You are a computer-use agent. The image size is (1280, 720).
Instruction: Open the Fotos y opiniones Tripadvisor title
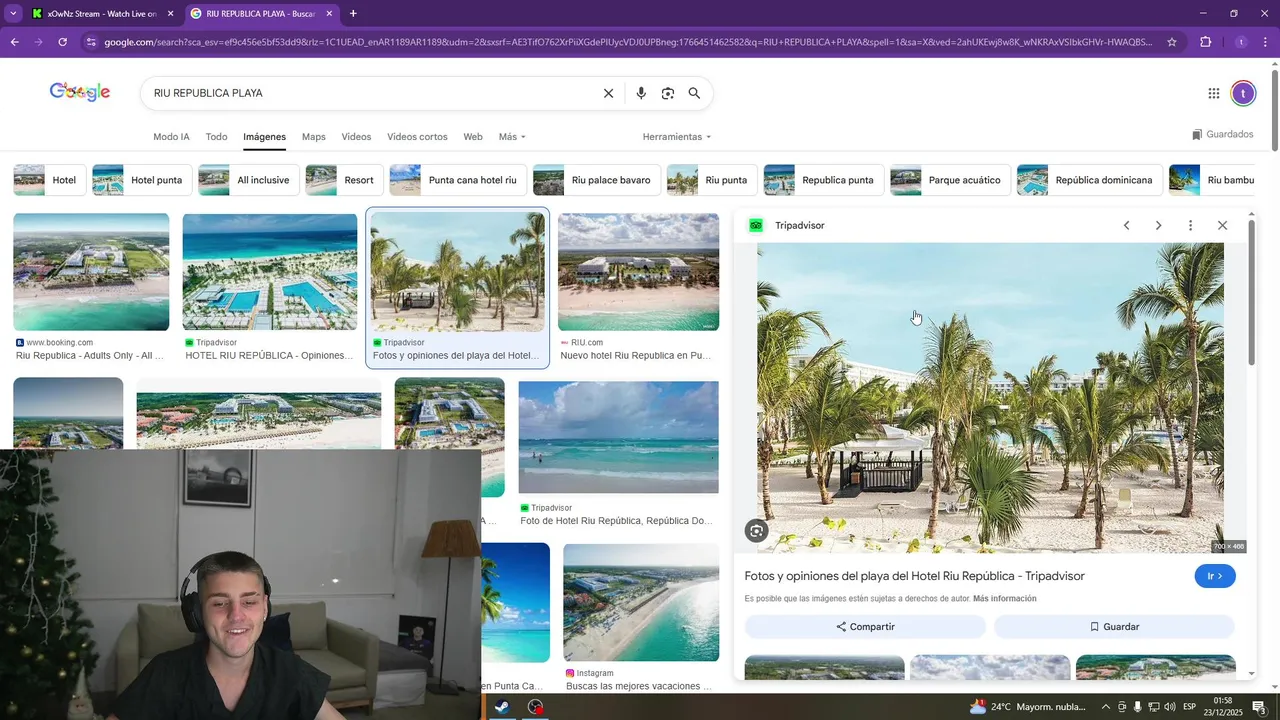click(914, 576)
